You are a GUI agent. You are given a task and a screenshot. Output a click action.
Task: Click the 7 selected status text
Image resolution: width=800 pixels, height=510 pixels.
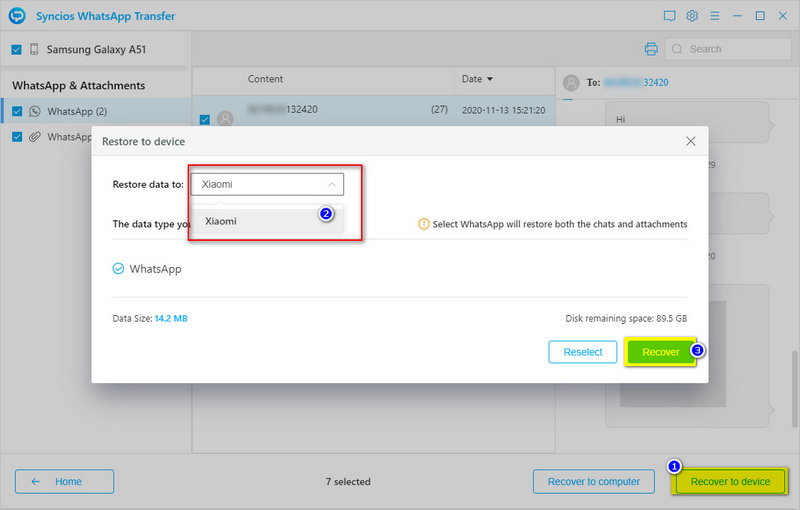pos(348,481)
